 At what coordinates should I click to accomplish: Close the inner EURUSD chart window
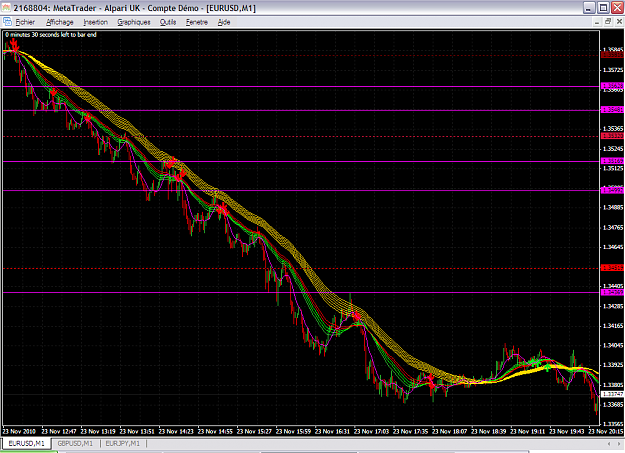pos(619,22)
